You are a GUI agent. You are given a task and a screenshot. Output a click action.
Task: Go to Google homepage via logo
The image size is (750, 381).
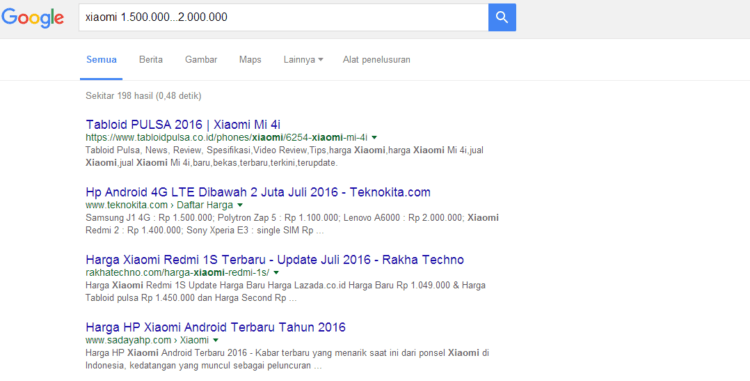[33, 18]
